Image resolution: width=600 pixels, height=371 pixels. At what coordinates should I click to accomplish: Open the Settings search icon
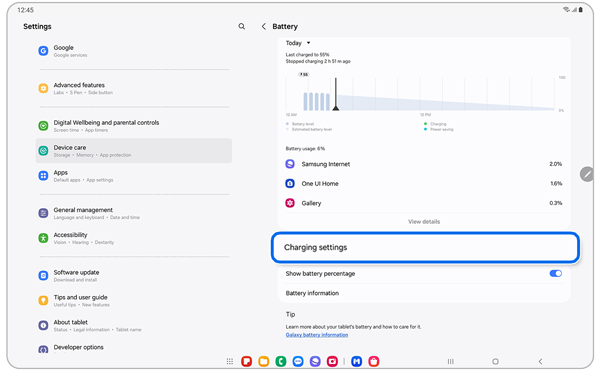[241, 26]
